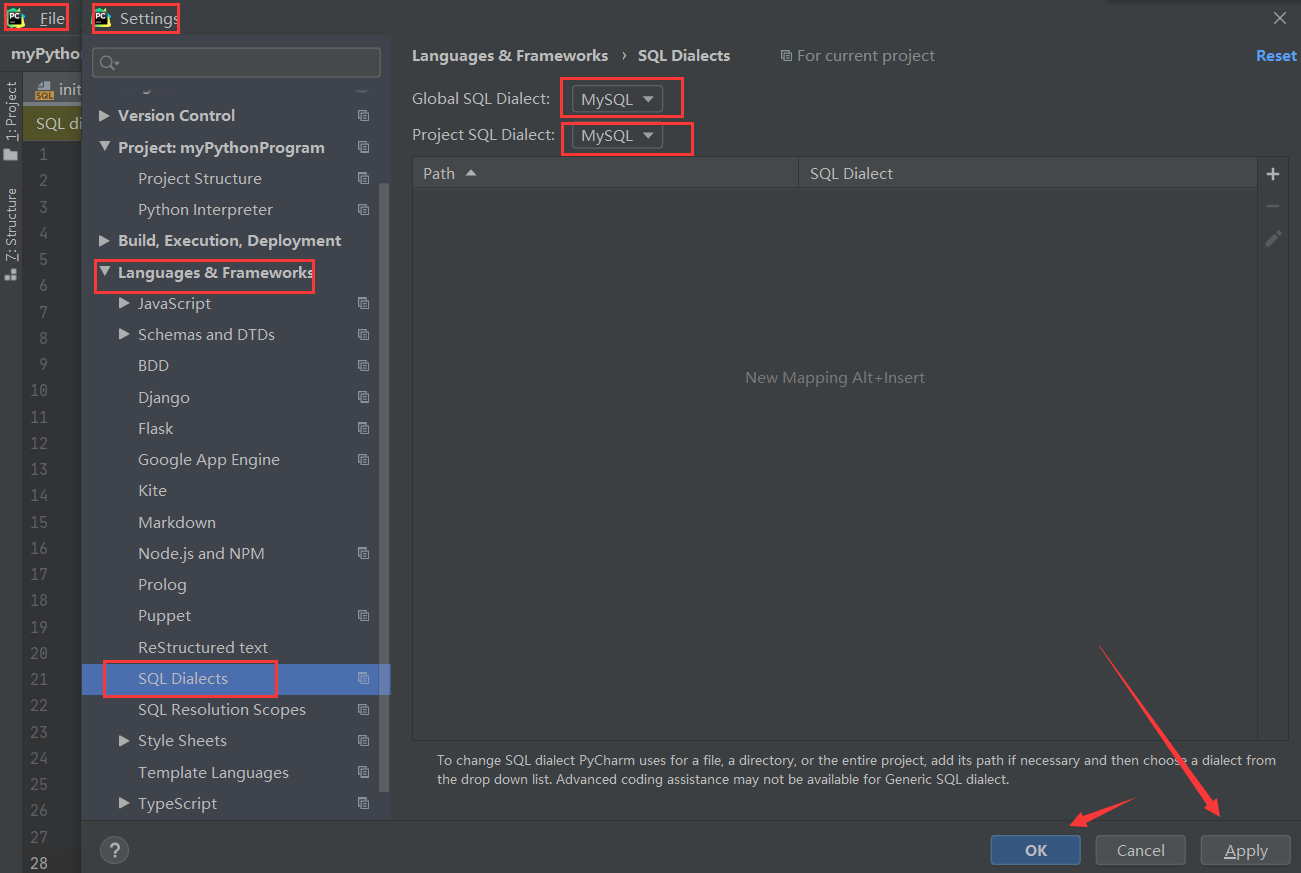
Task: Click the project-level icon beside Django
Action: pos(363,397)
